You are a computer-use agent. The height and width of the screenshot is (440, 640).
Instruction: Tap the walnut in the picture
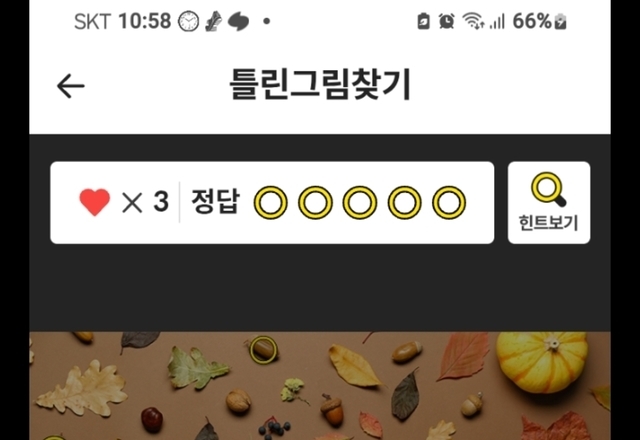[x=238, y=400]
